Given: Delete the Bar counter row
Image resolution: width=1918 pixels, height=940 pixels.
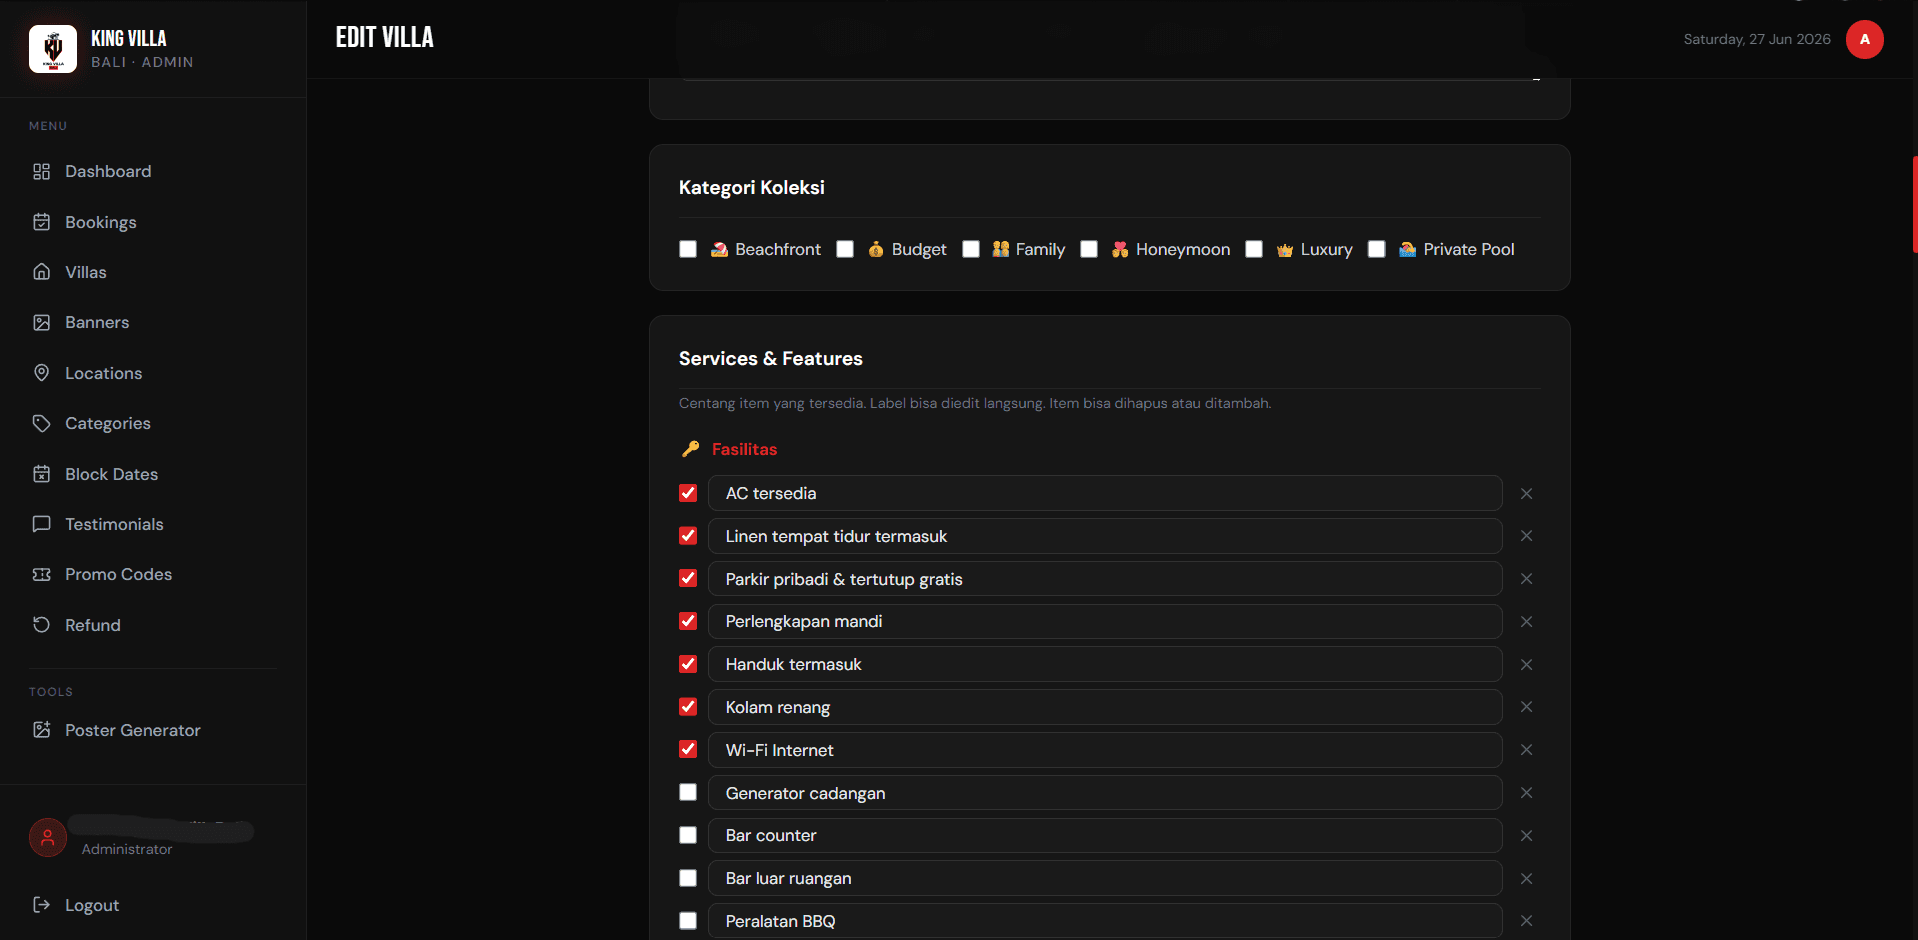Looking at the screenshot, I should coord(1526,836).
